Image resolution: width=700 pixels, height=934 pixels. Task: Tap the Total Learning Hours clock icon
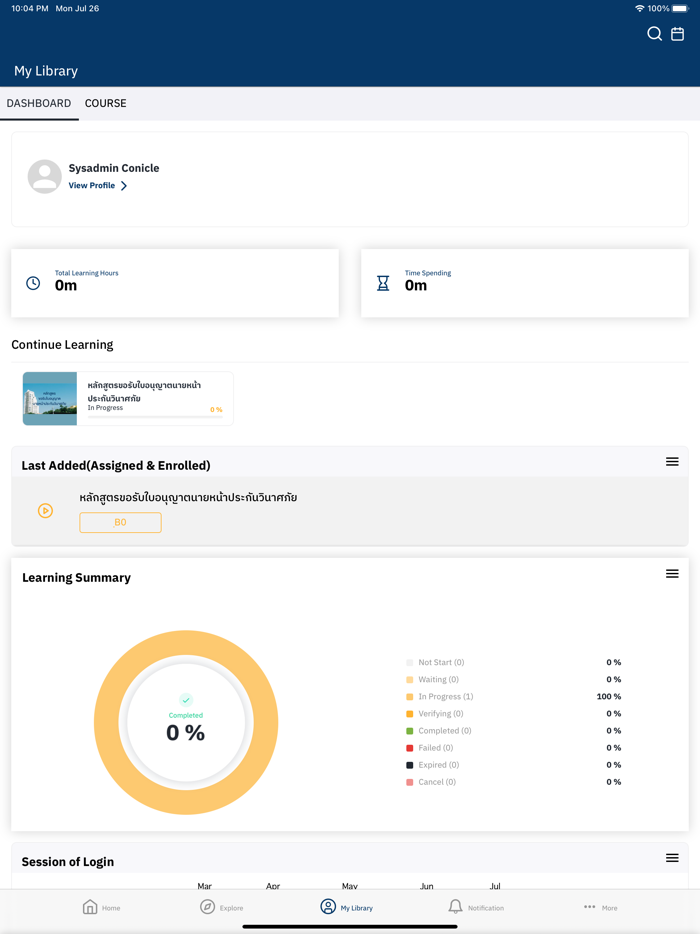33,283
